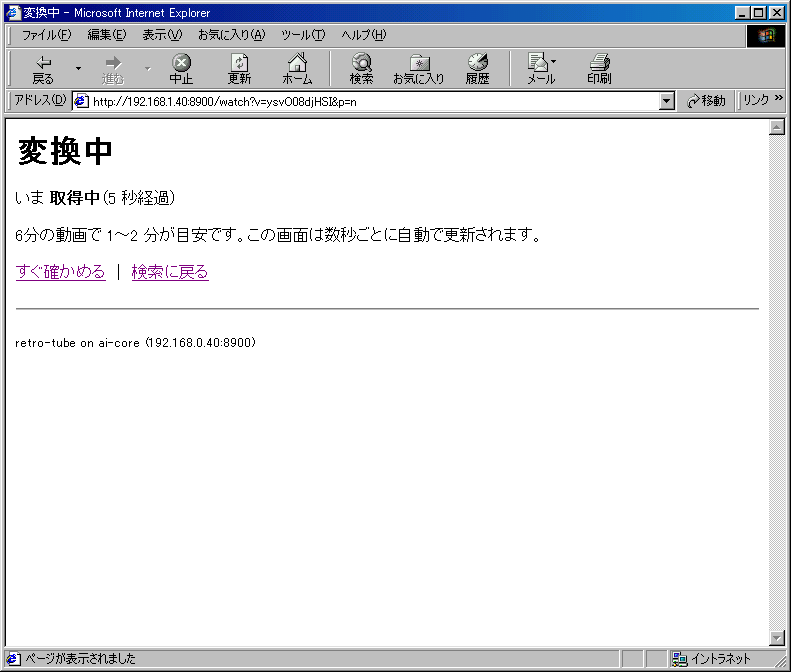Click the scrollbar up arrow
This screenshot has height=672, width=791.
(777, 127)
